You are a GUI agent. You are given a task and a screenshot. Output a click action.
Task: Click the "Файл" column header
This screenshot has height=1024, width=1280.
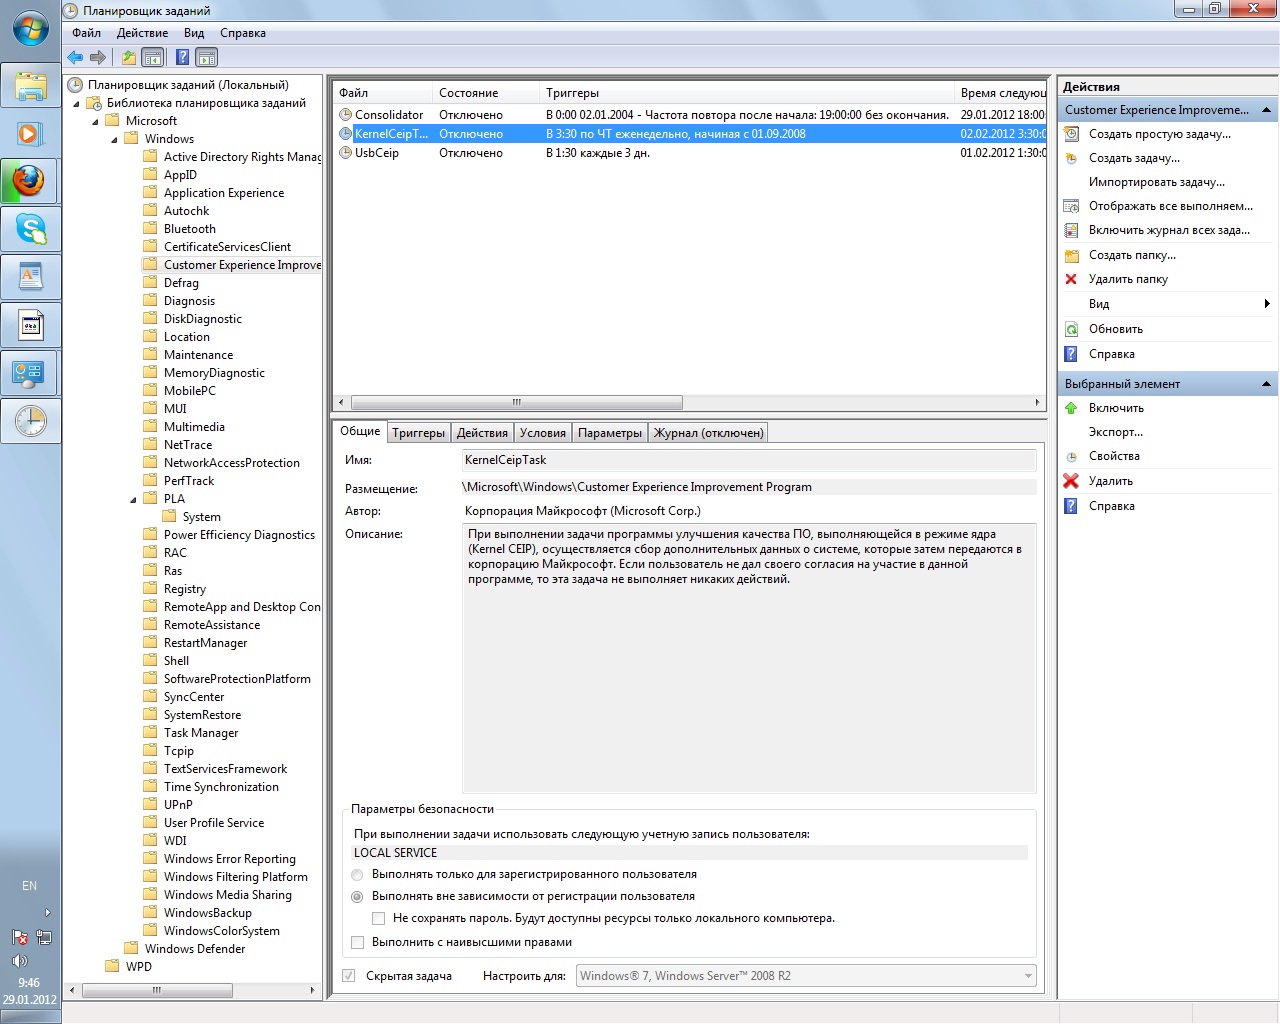tap(383, 93)
